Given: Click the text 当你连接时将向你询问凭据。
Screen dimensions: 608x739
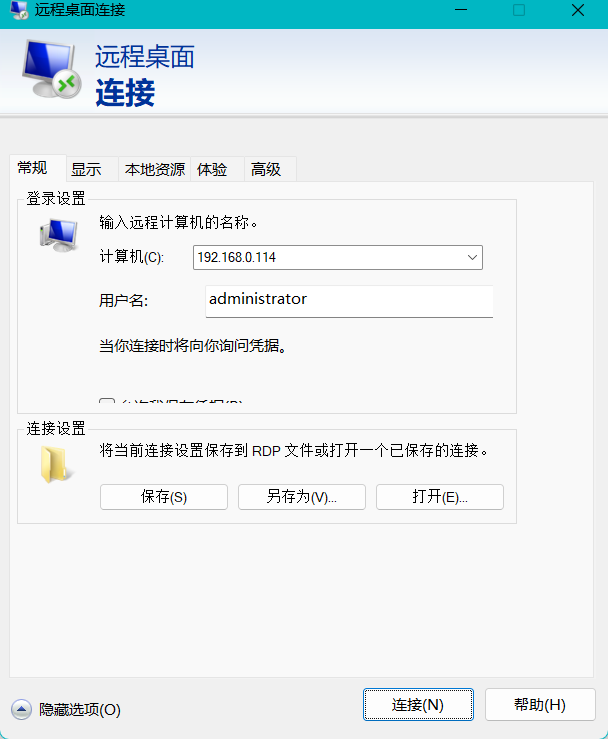Looking at the screenshot, I should click(x=193, y=346).
